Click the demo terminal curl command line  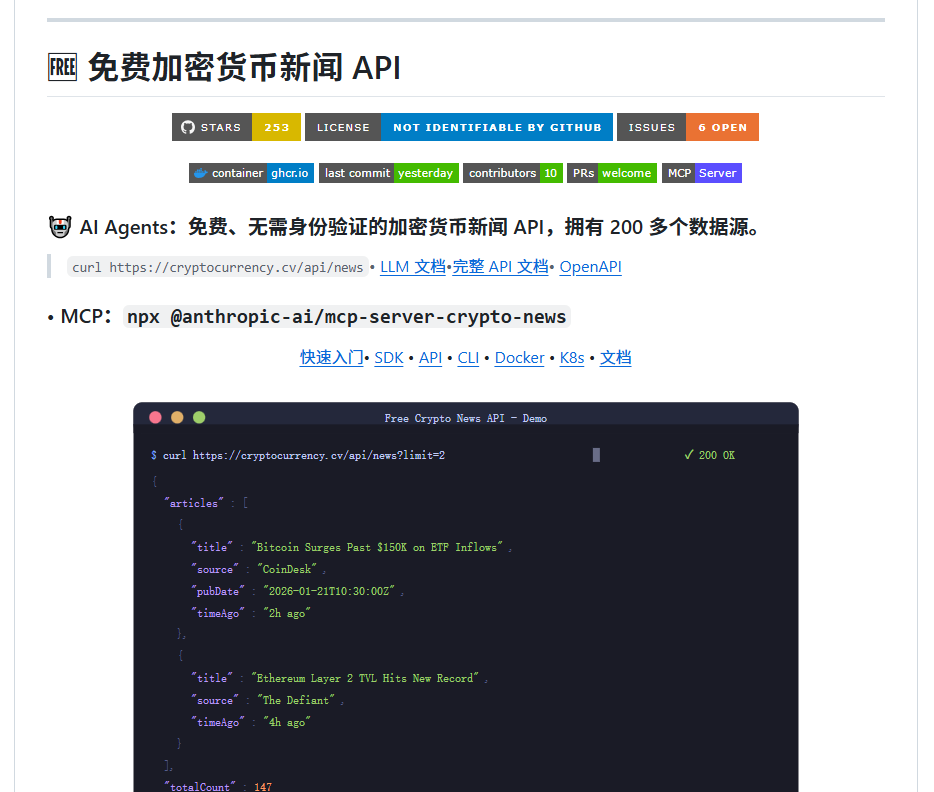[298, 456]
